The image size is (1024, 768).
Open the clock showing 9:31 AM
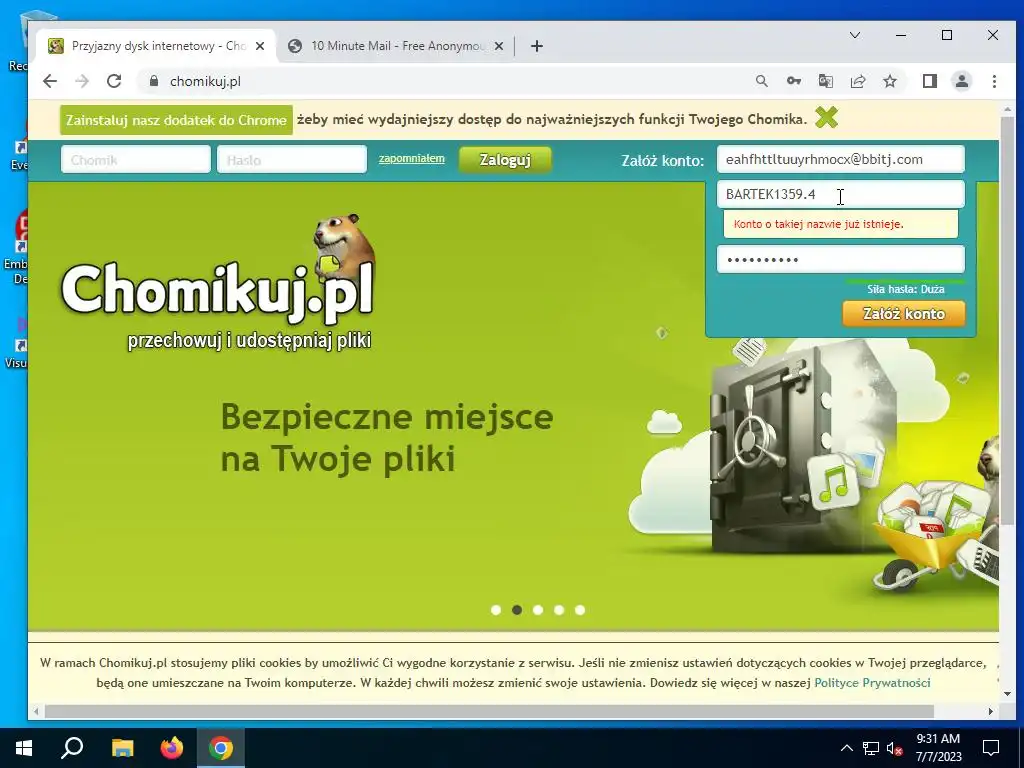(x=938, y=748)
